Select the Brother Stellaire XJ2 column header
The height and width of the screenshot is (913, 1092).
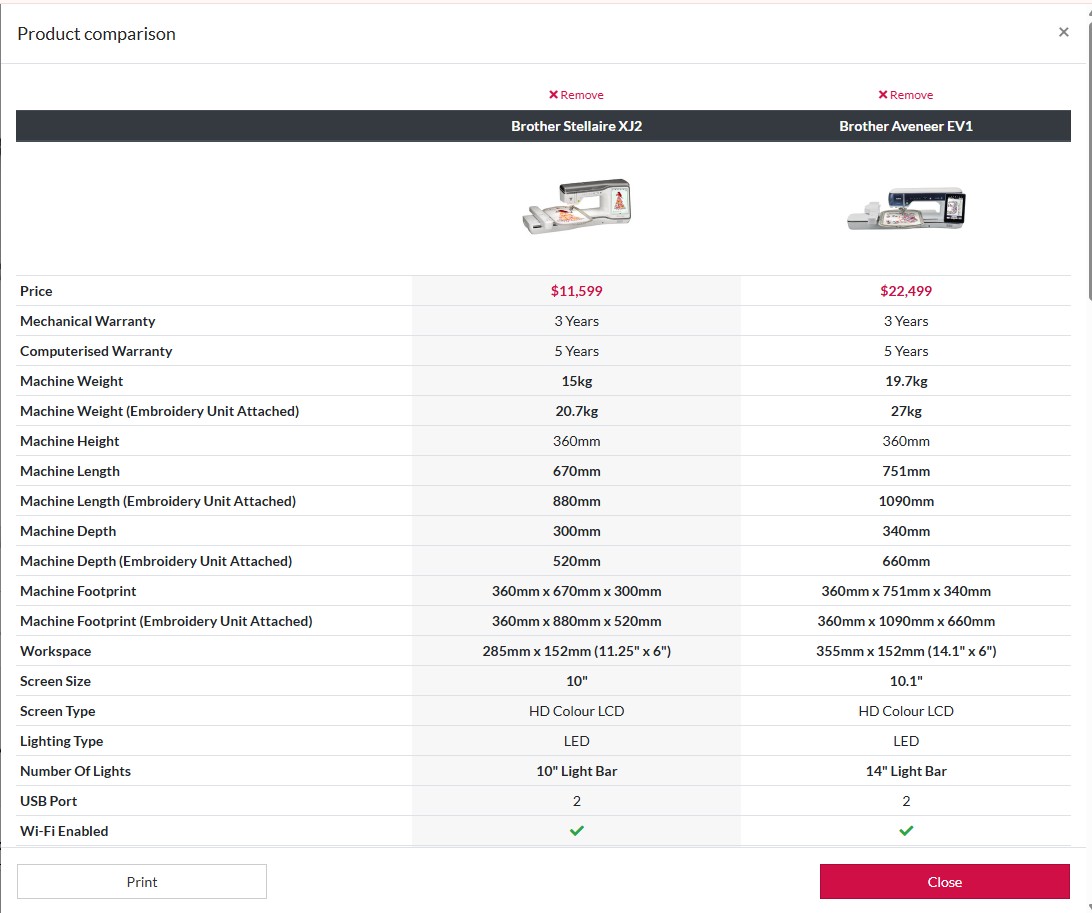(x=577, y=126)
